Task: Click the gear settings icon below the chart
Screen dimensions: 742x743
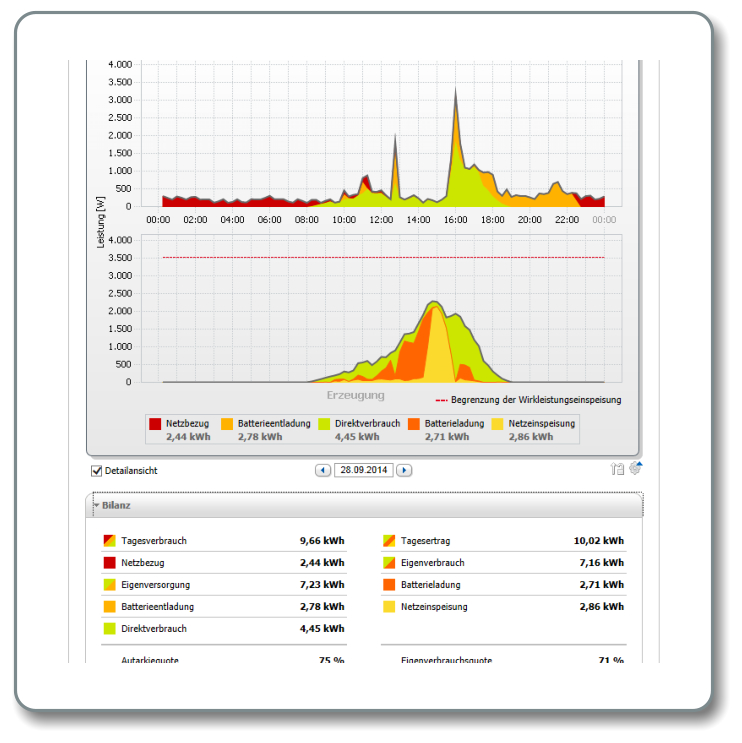Action: [635, 468]
